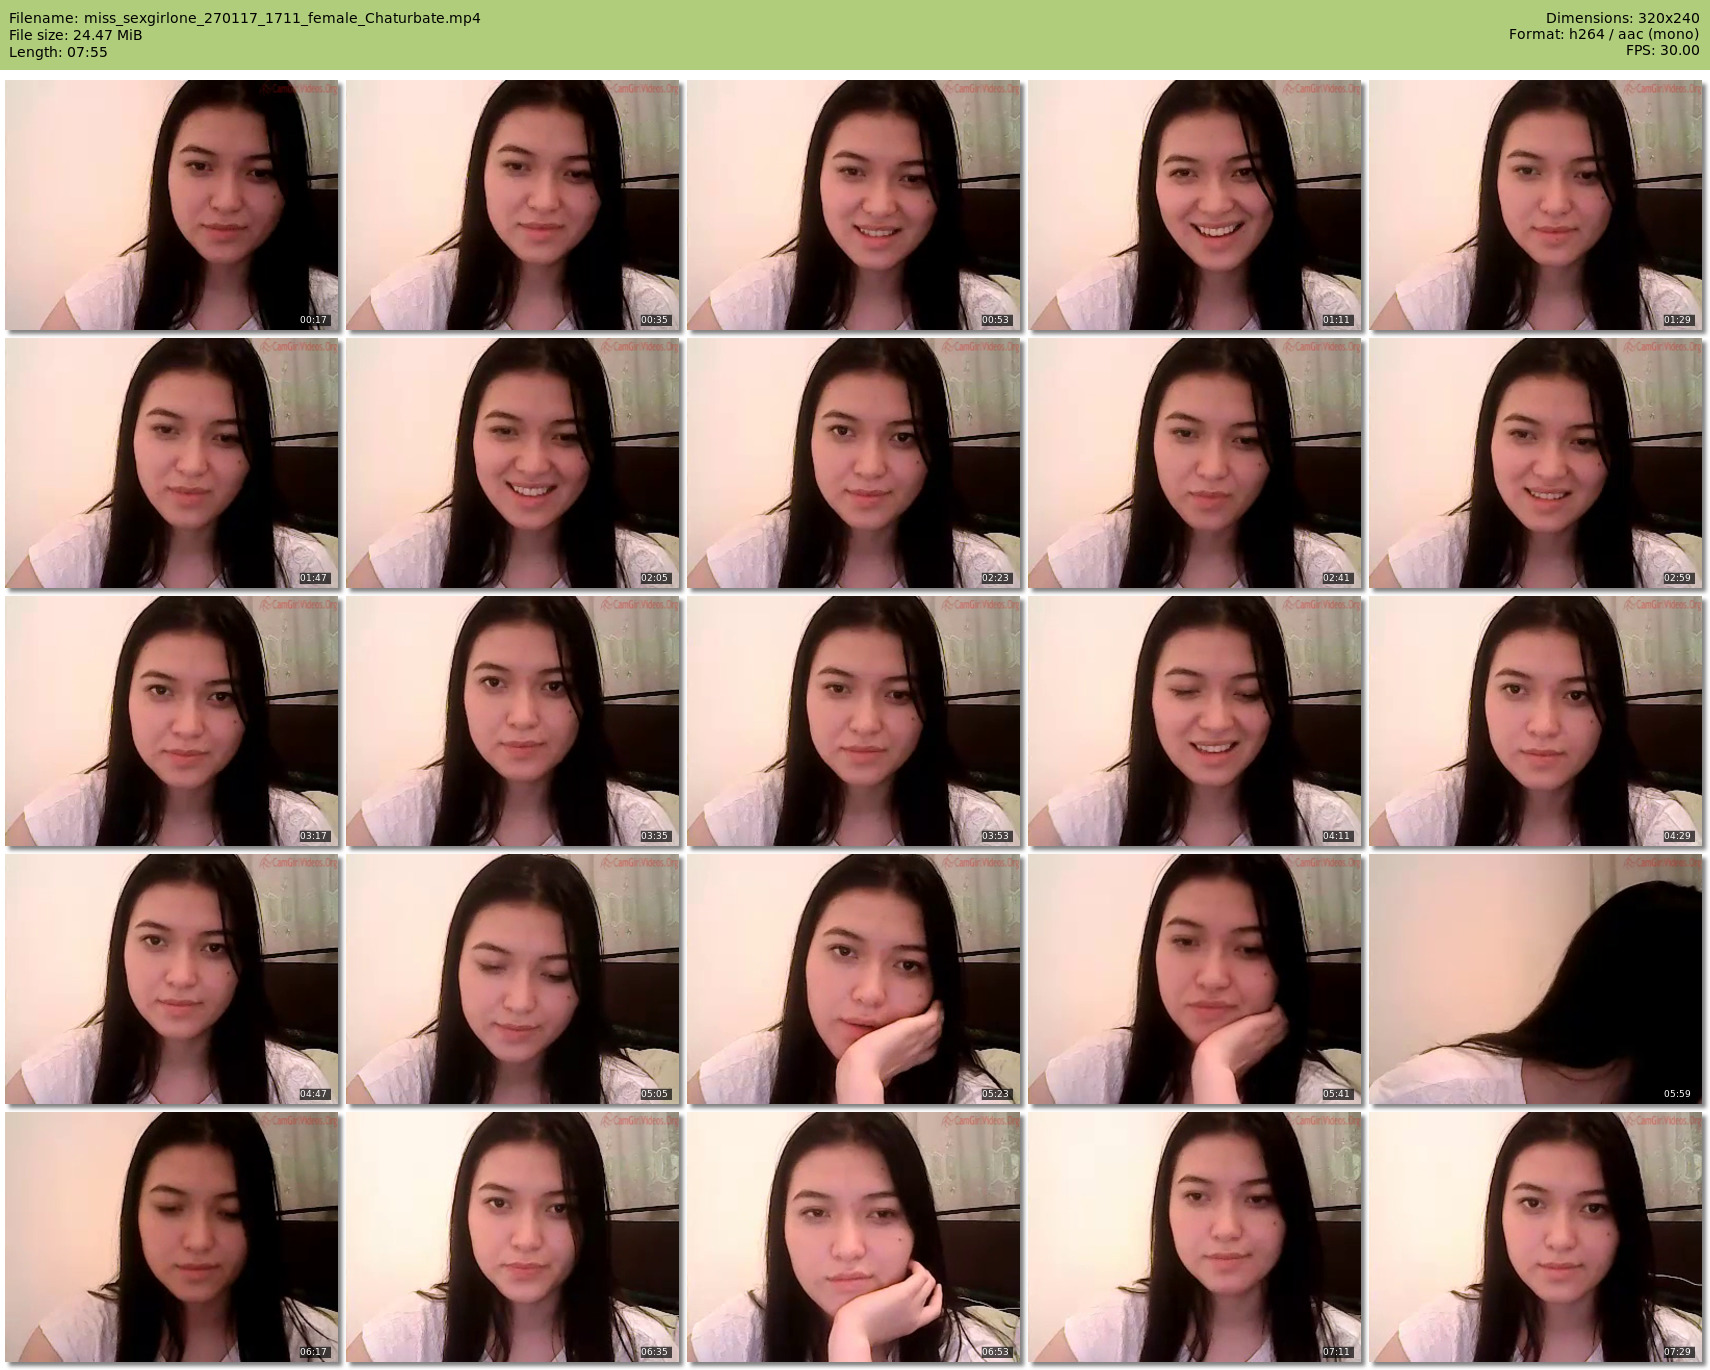Select the thumbnail stamped 02:59
The image size is (1710, 1370).
[1536, 463]
